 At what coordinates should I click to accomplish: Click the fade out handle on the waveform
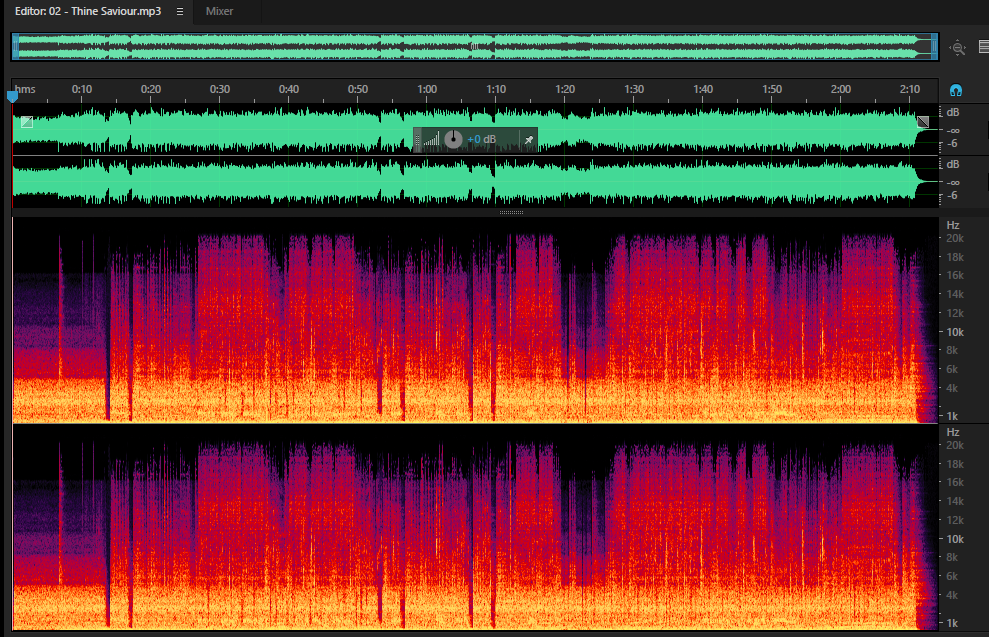pos(923,122)
